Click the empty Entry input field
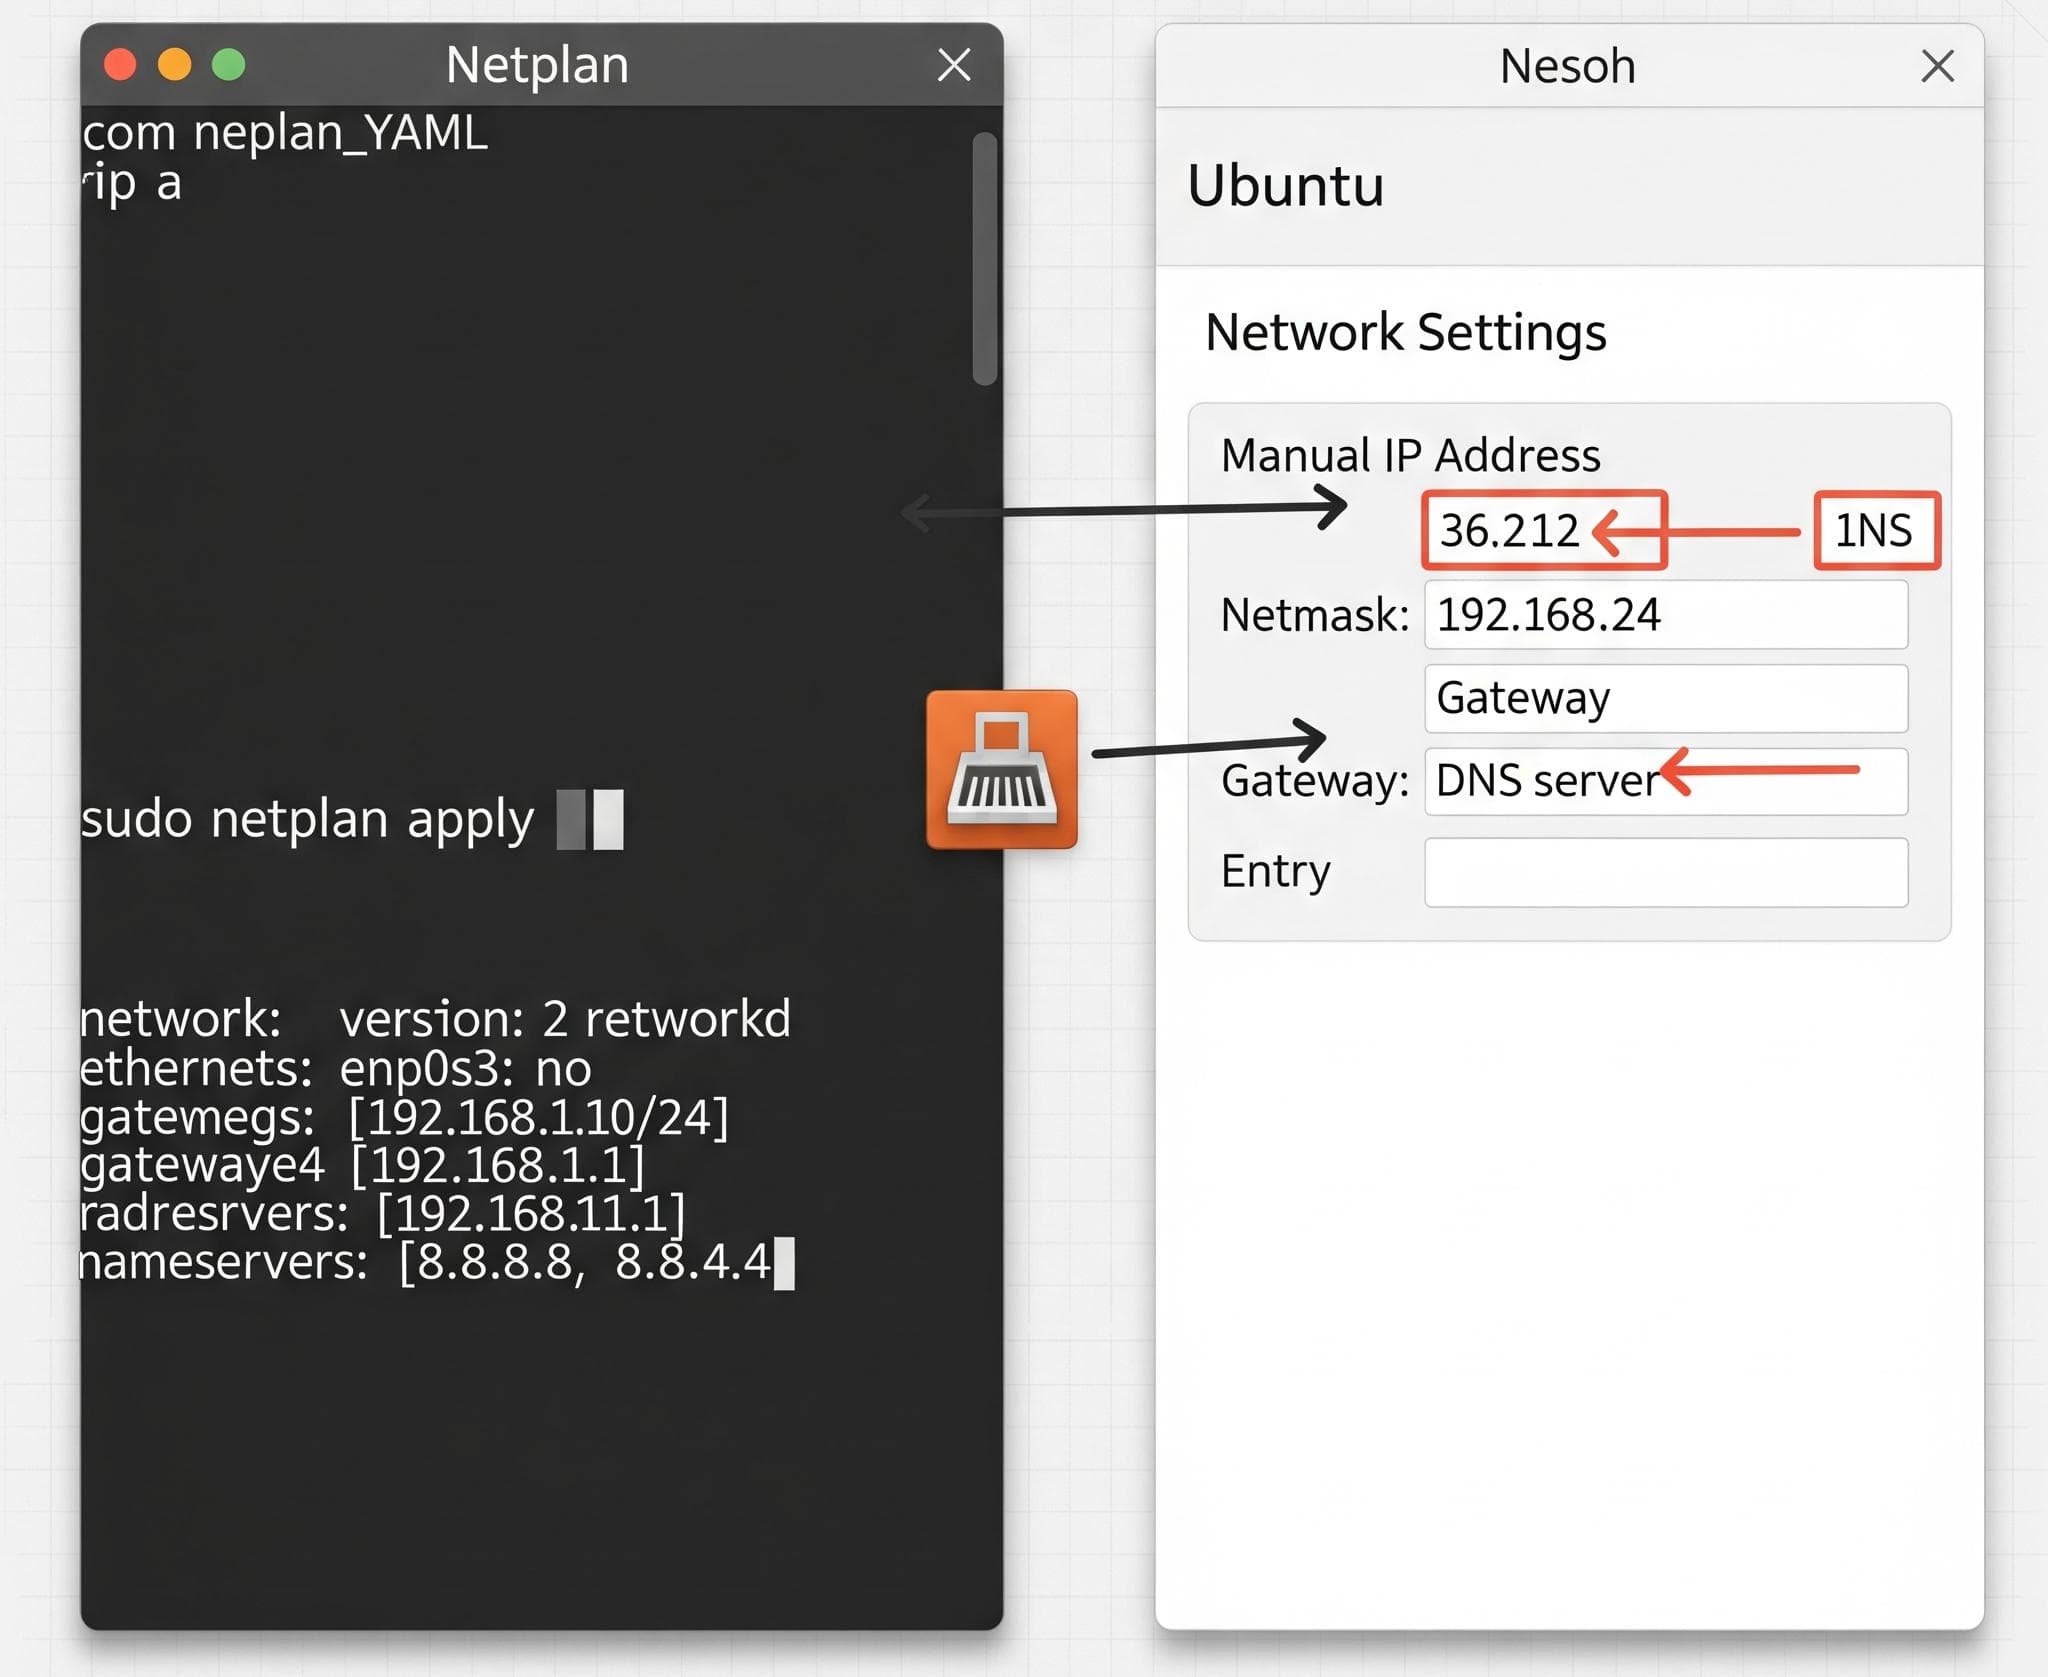Image resolution: width=2048 pixels, height=1677 pixels. pyautogui.click(x=1666, y=872)
